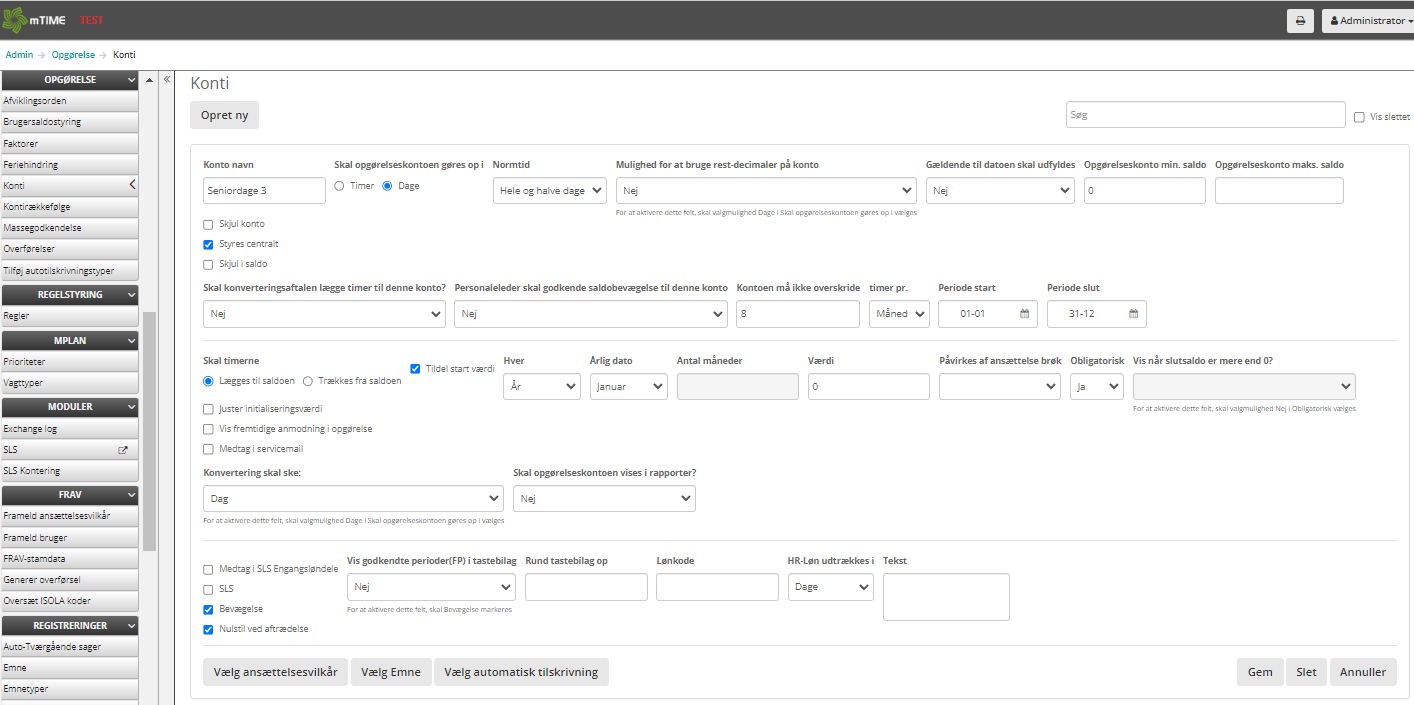
Task: Expand the Årlig dato dropdown
Action: coord(629,387)
